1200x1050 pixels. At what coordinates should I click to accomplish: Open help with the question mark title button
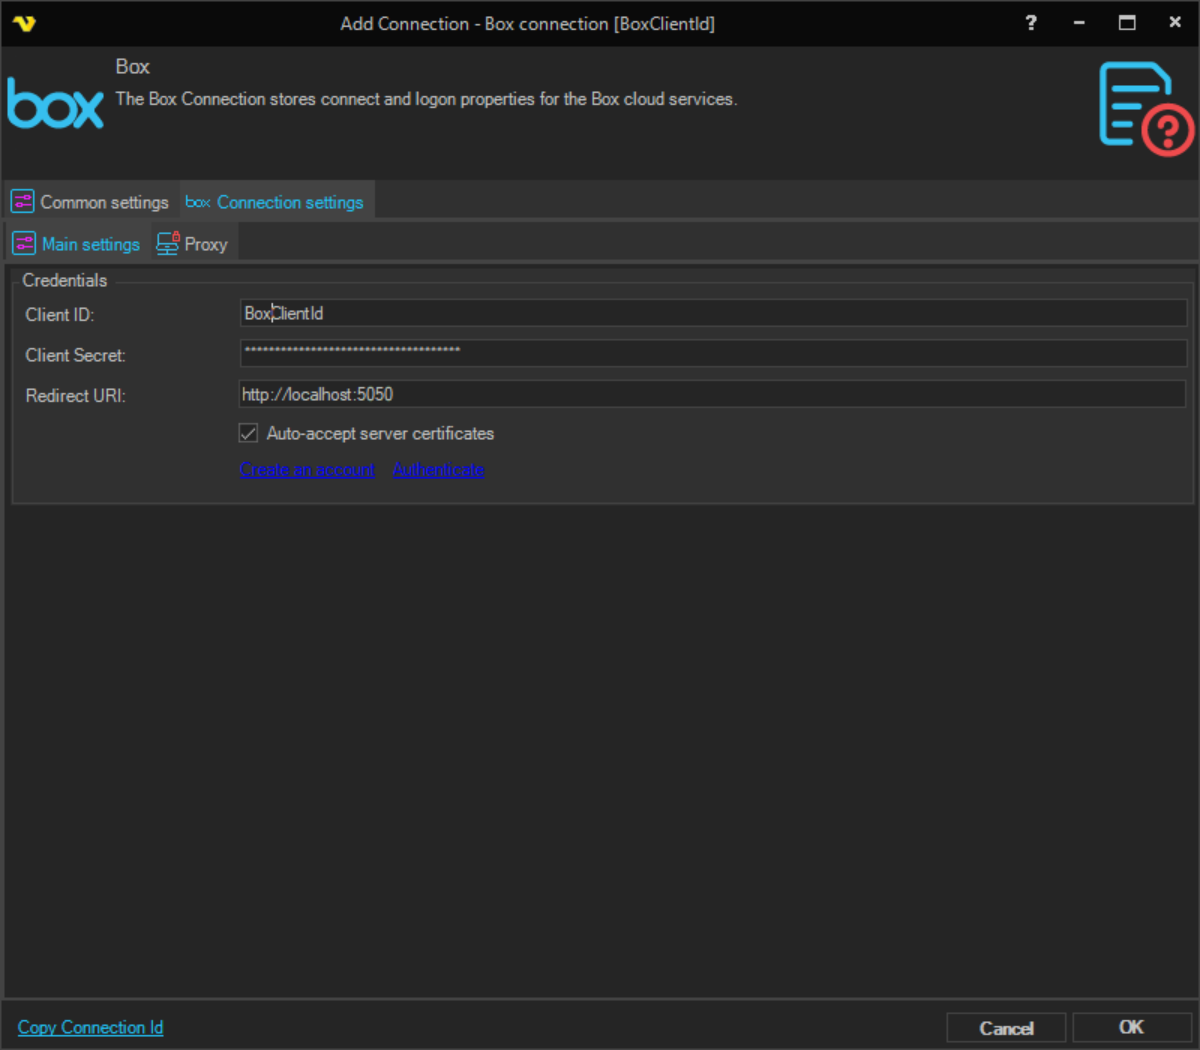(1031, 23)
